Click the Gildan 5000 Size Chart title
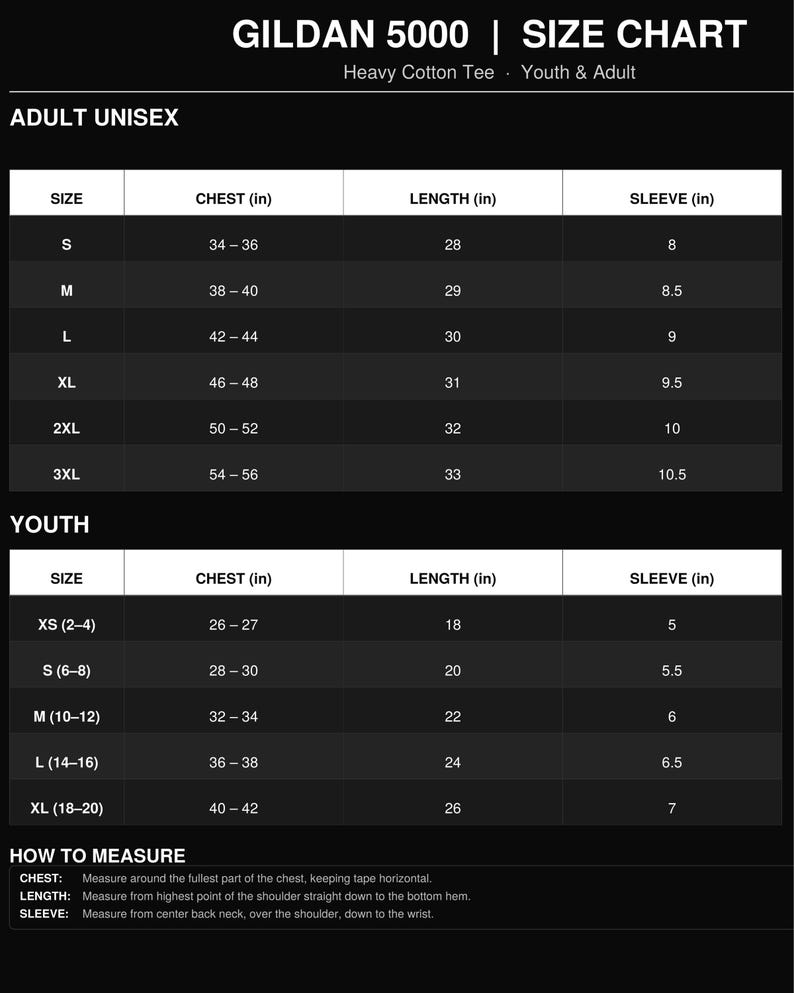Image resolution: width=794 pixels, height=993 pixels. coord(489,34)
